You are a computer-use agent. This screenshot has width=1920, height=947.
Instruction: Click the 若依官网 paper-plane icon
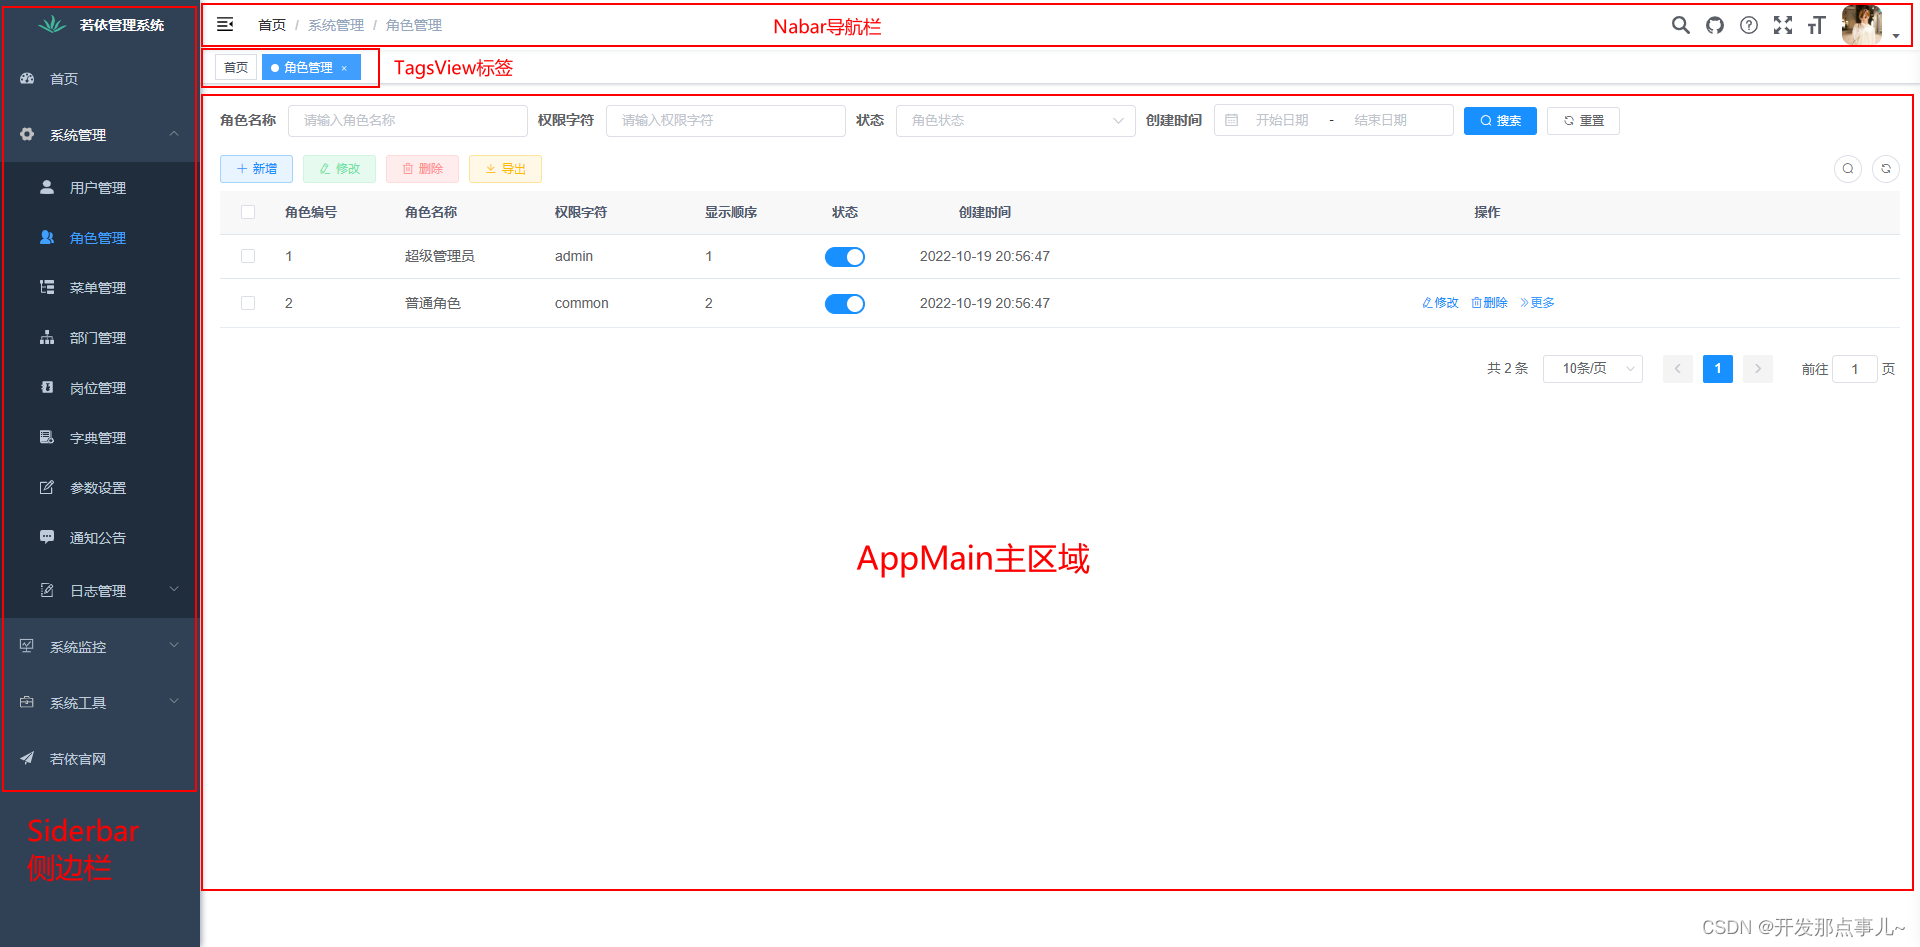coord(27,758)
